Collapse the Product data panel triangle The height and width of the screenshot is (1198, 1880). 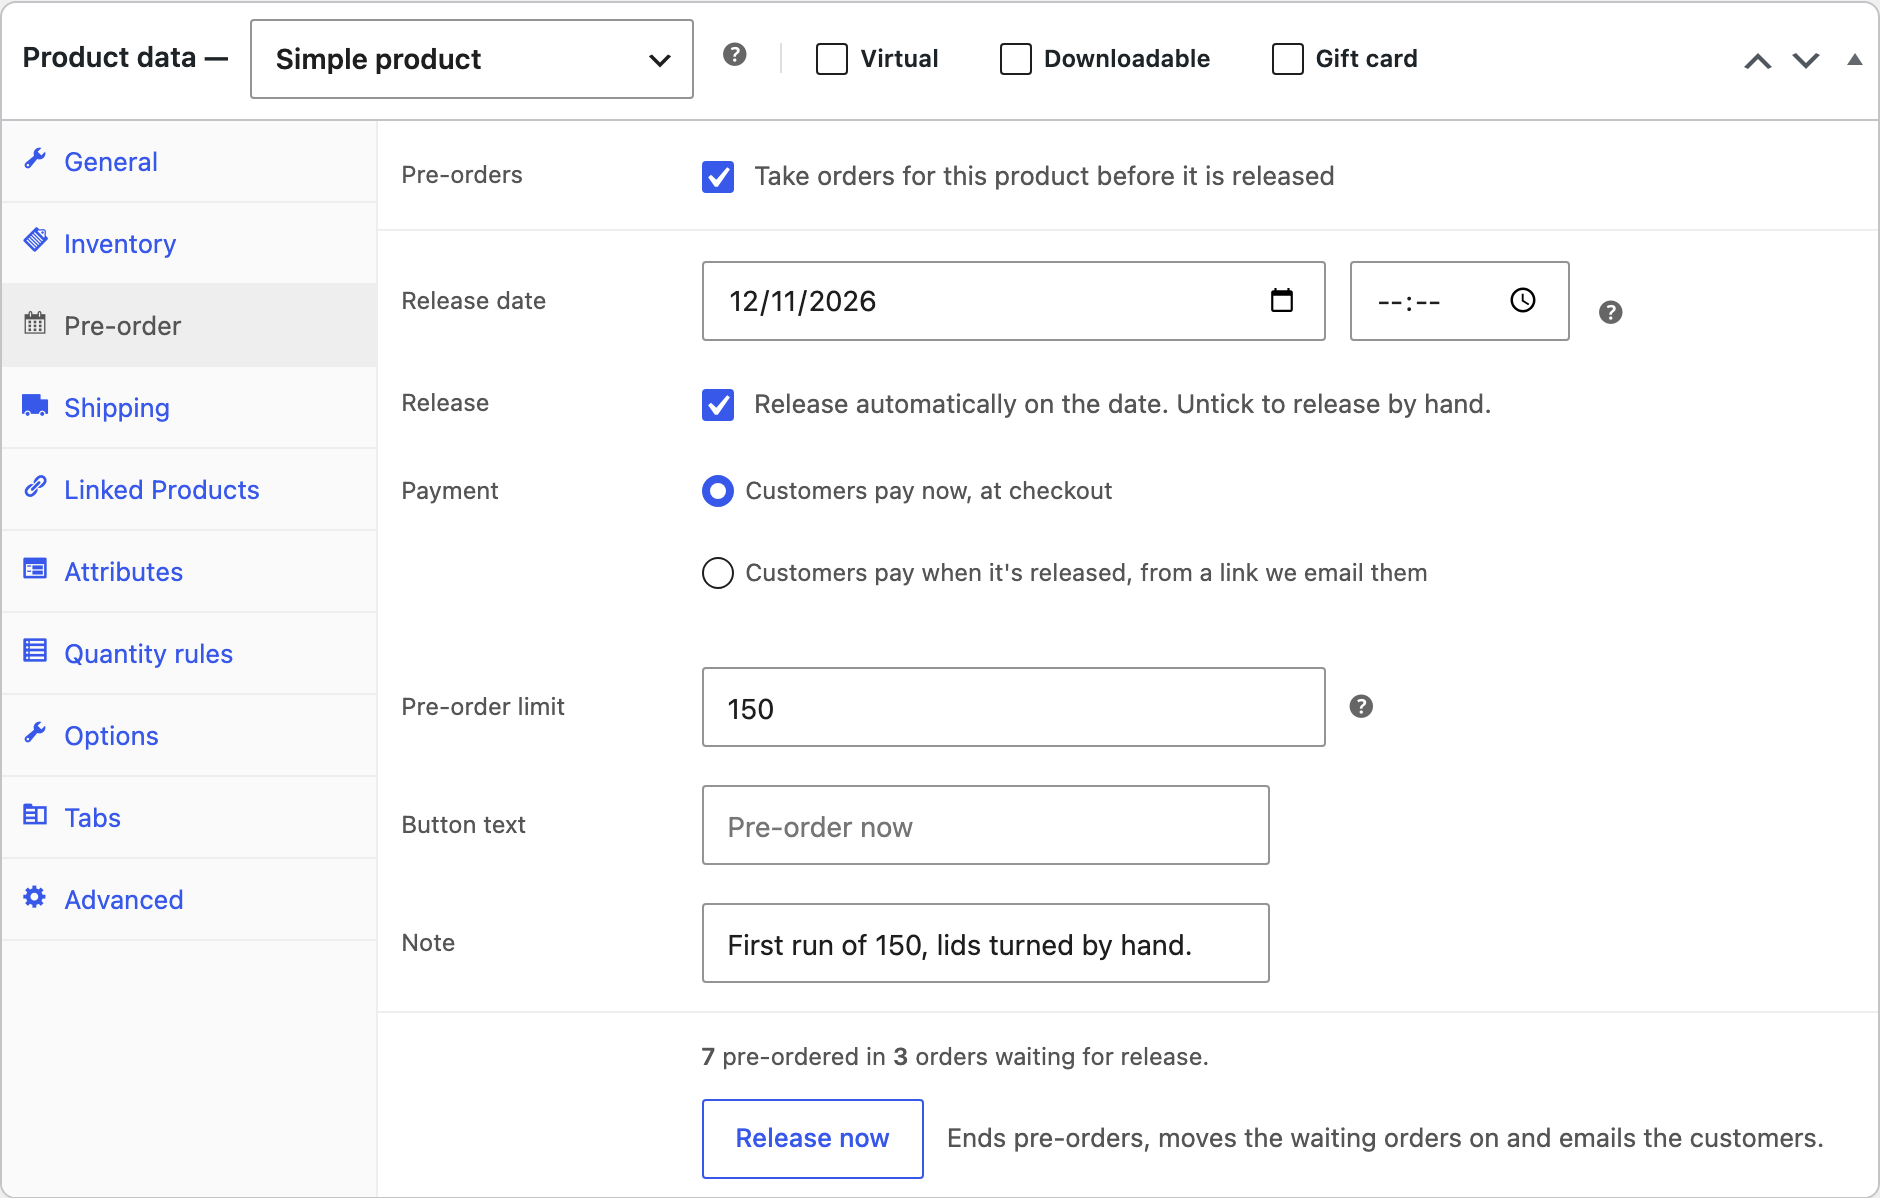1855,60
